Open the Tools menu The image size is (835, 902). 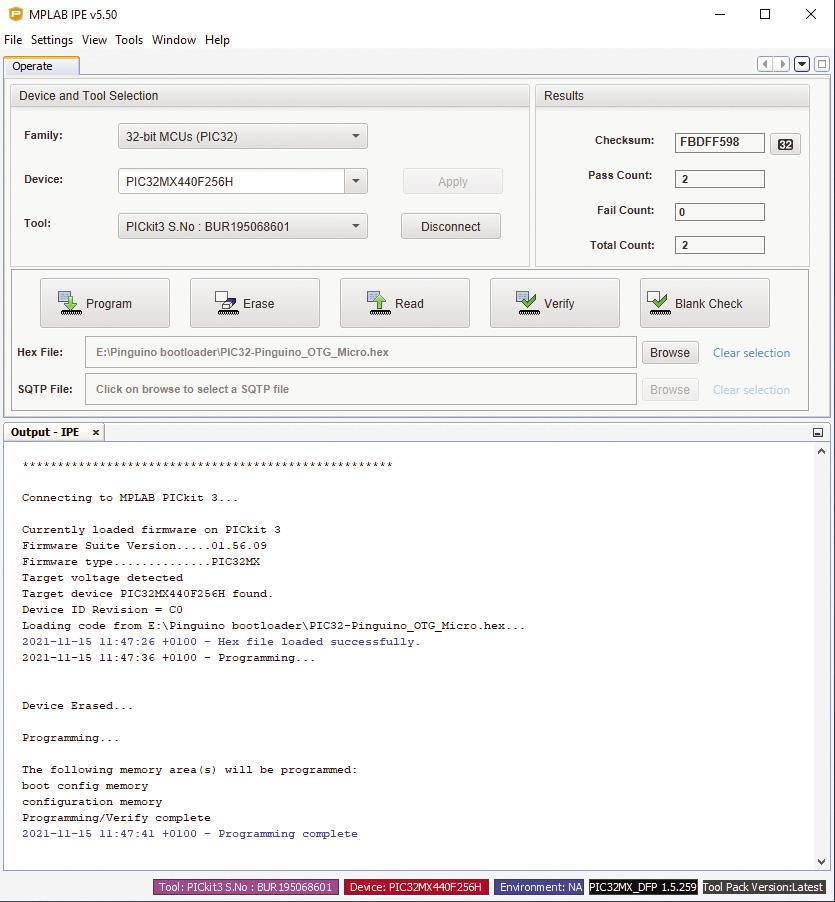129,40
